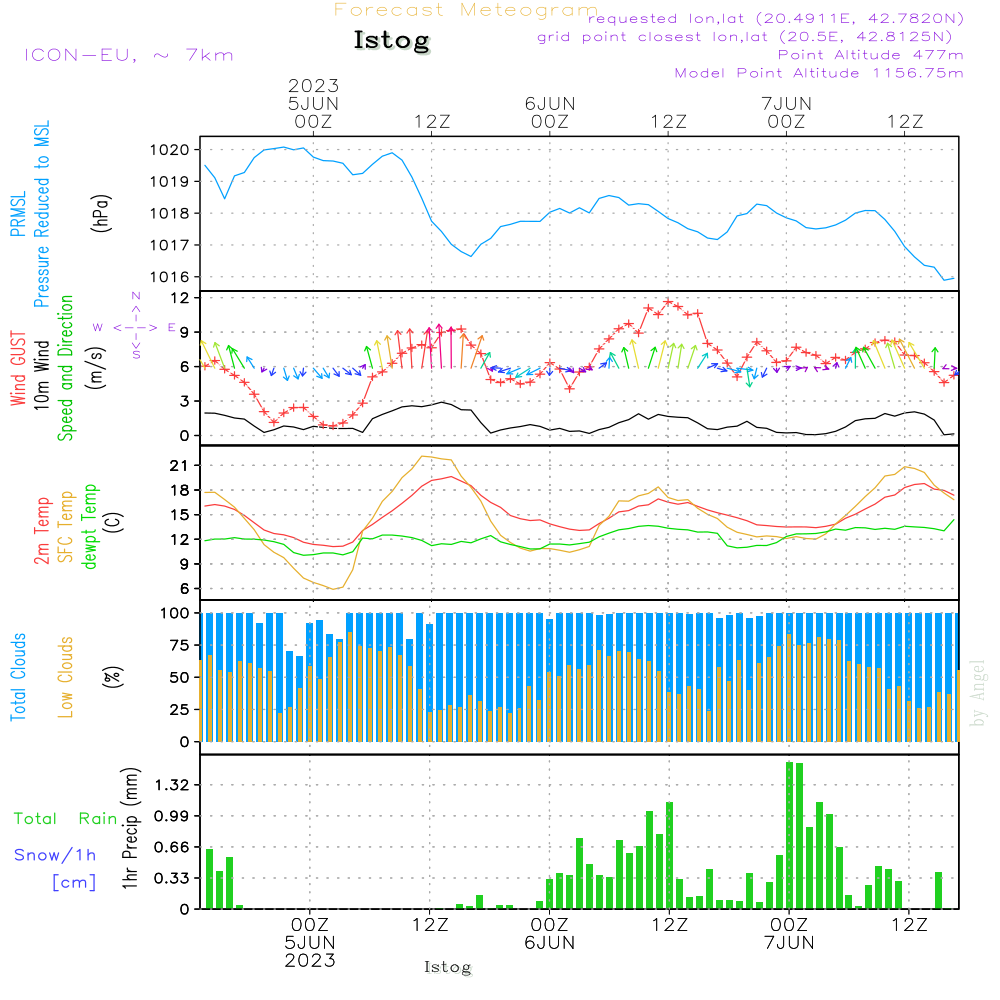This screenshot has height=1000, width=1000.
Task: Click the wind direction compass legend
Action: (135, 327)
